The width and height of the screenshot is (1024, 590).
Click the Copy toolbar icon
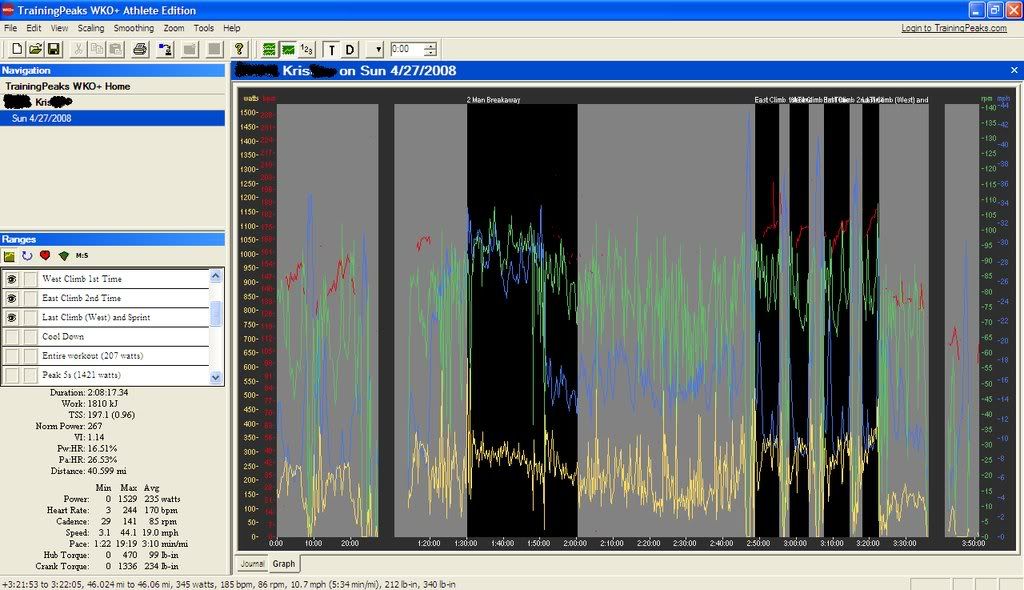pyautogui.click(x=97, y=49)
